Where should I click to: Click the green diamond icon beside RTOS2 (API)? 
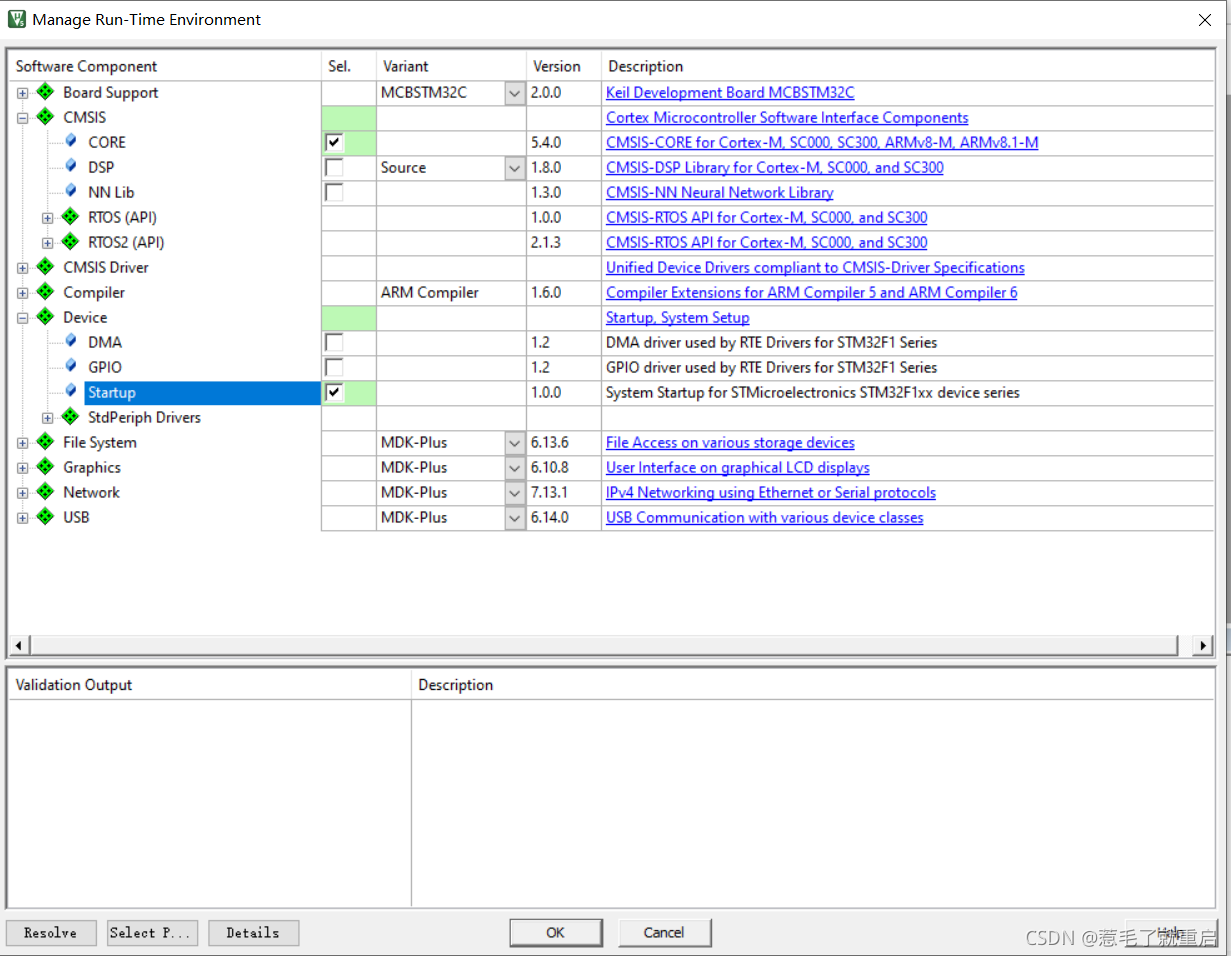coord(70,242)
